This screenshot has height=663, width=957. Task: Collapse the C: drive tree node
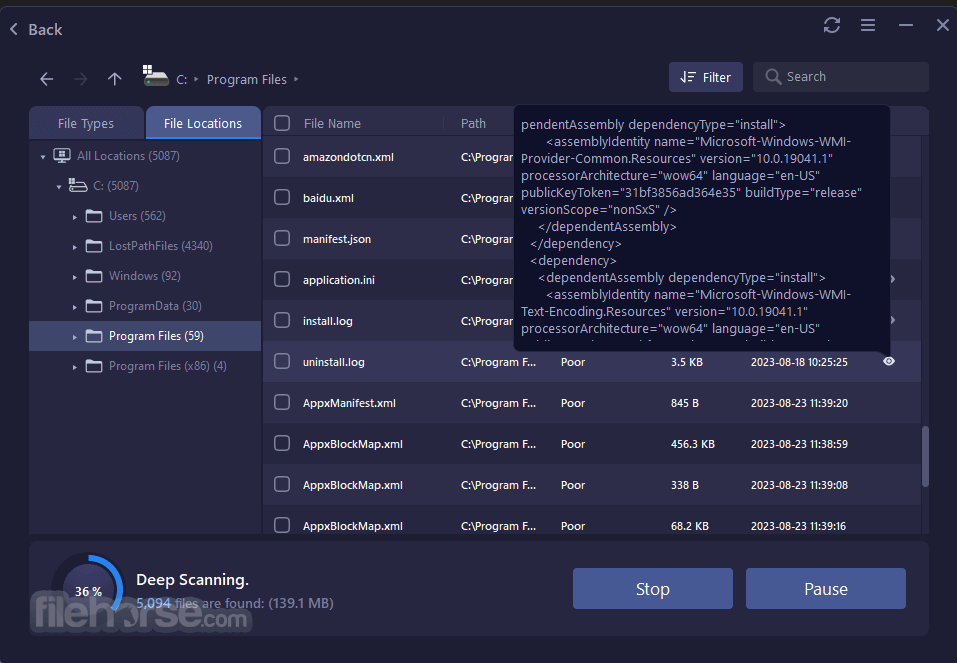(x=59, y=187)
